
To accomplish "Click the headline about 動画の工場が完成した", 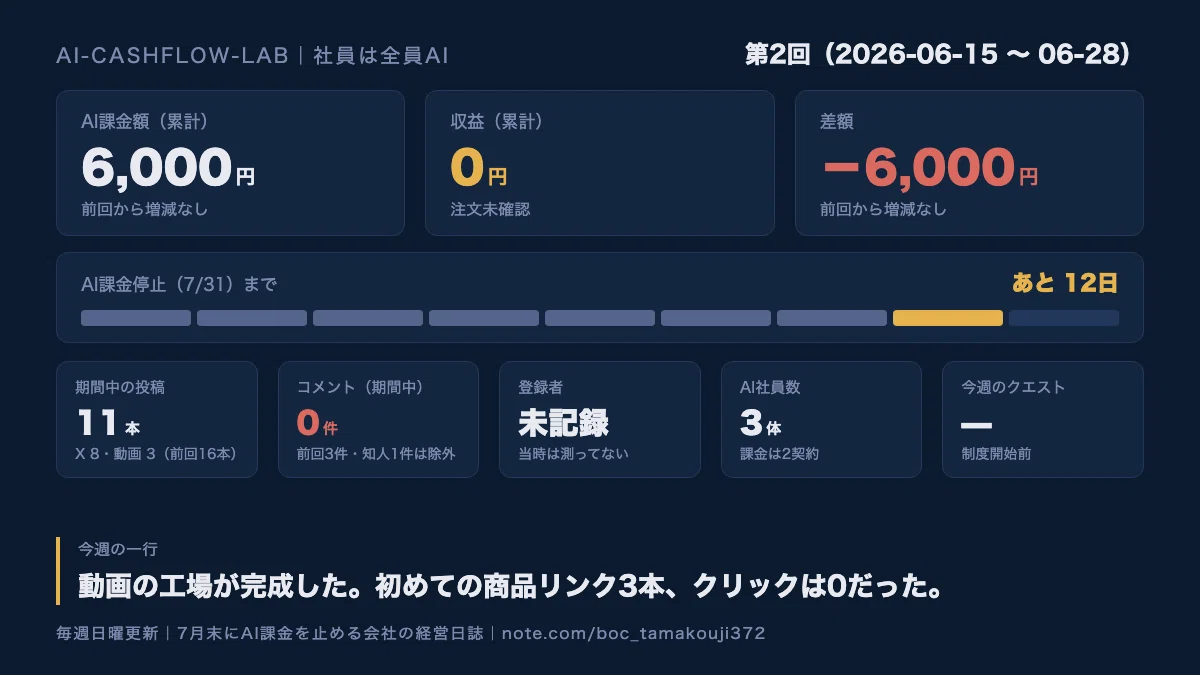I will (x=512, y=586).
